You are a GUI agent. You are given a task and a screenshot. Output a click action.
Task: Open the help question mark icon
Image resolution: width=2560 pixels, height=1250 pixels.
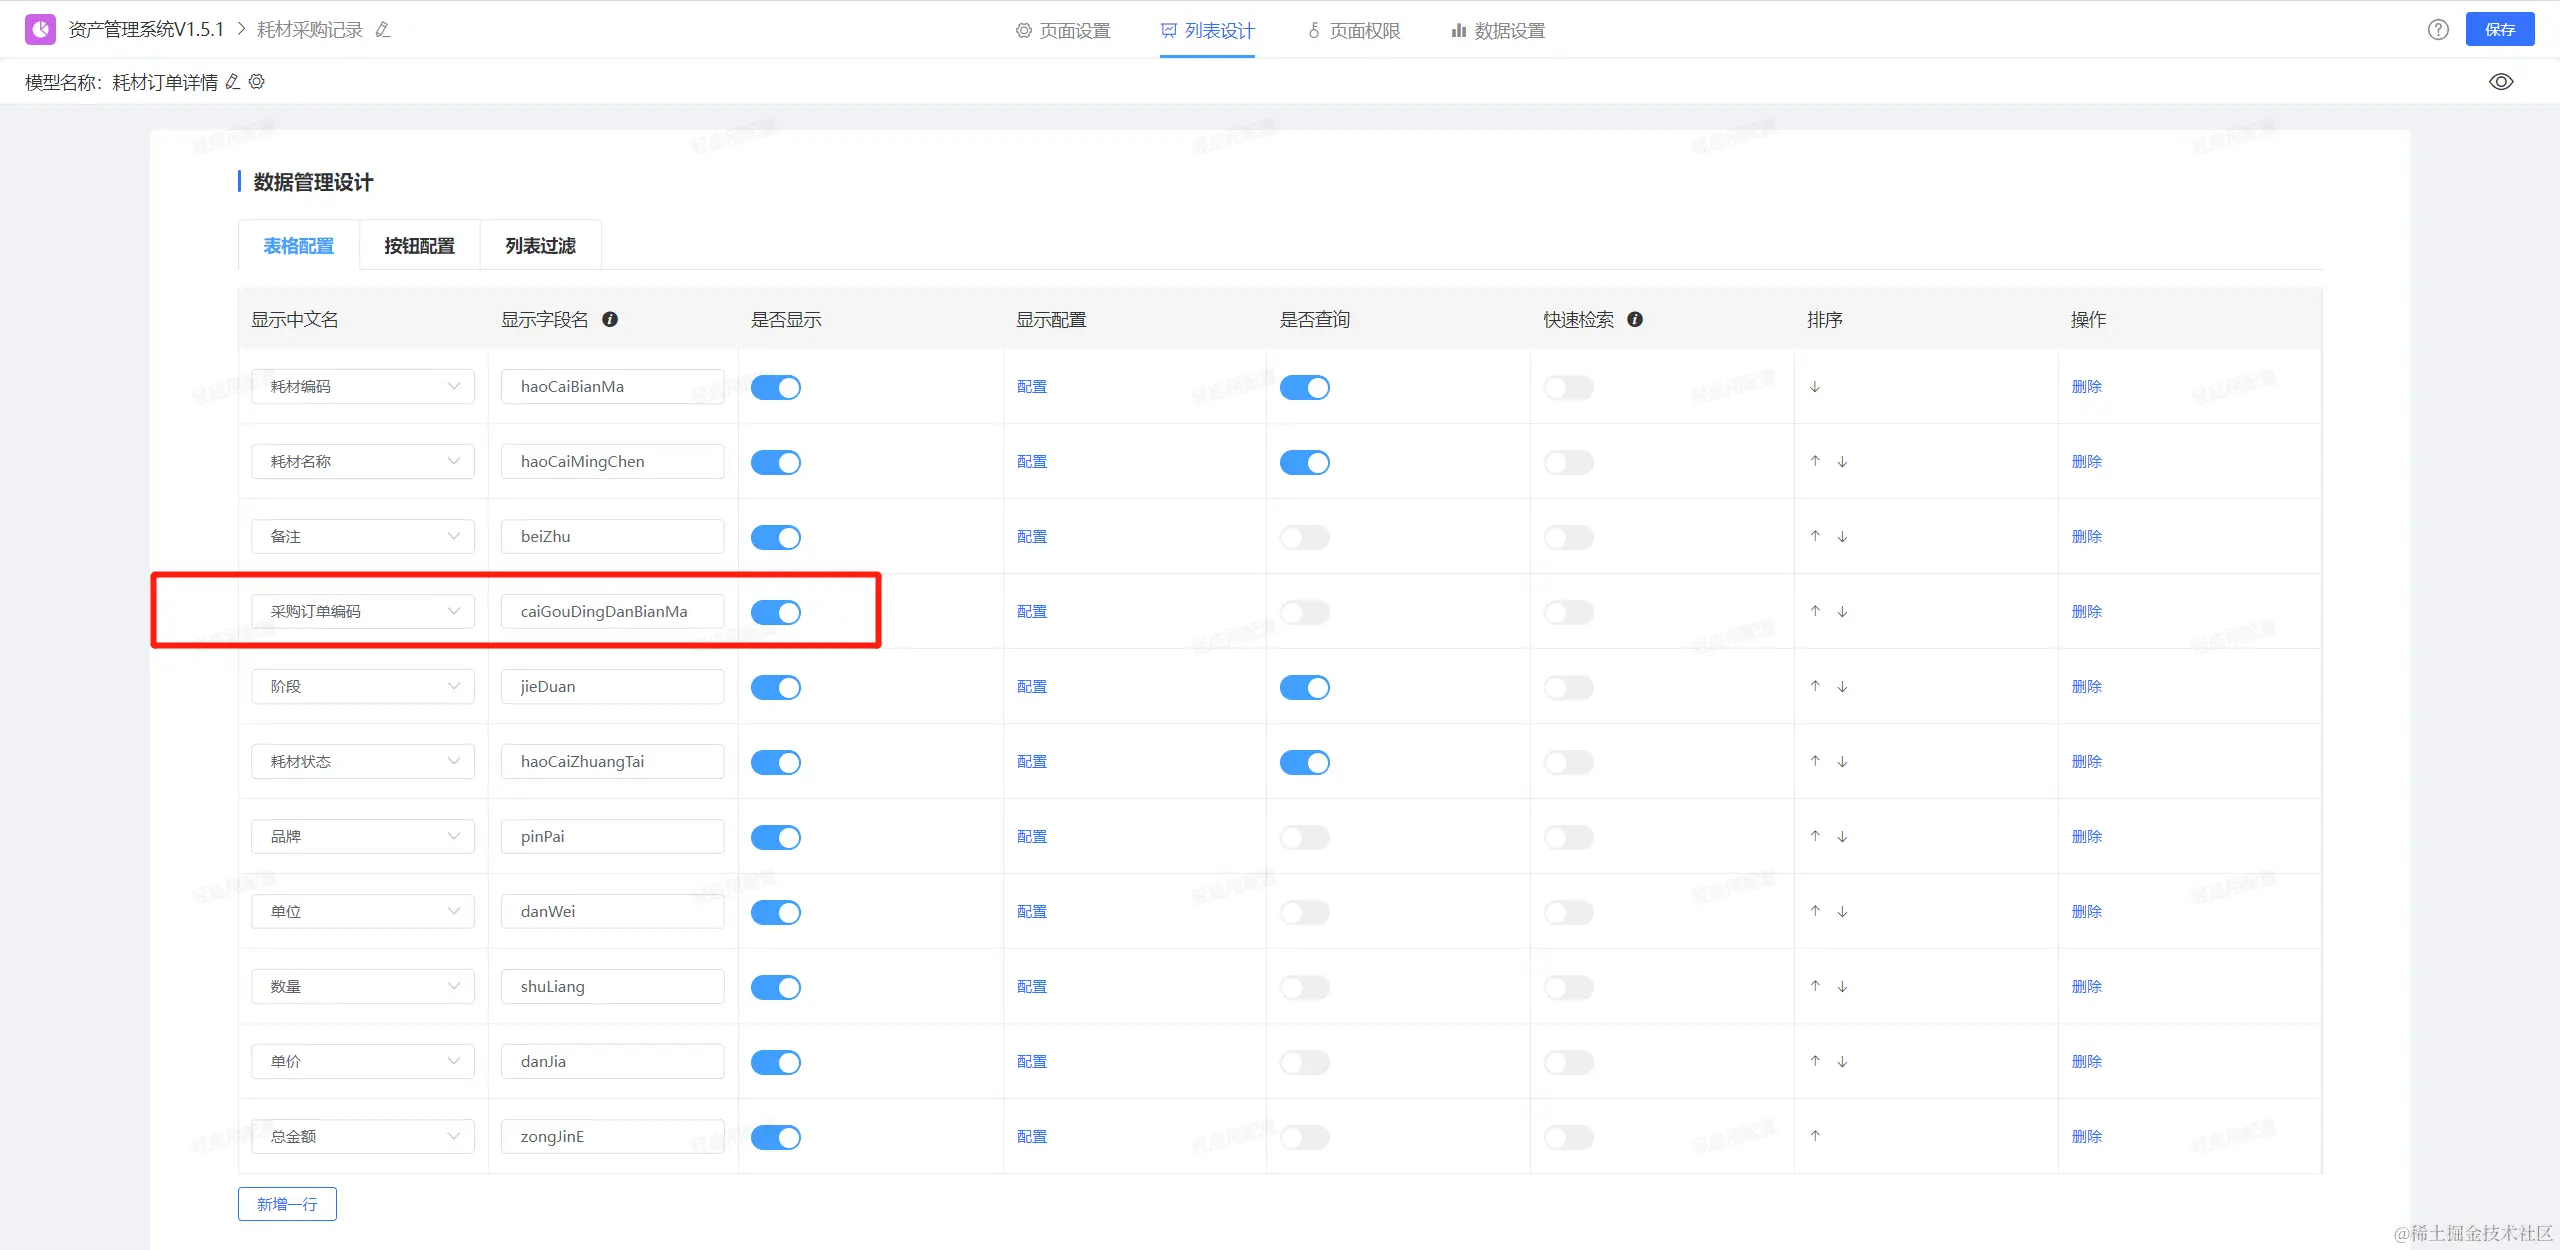[x=2438, y=30]
